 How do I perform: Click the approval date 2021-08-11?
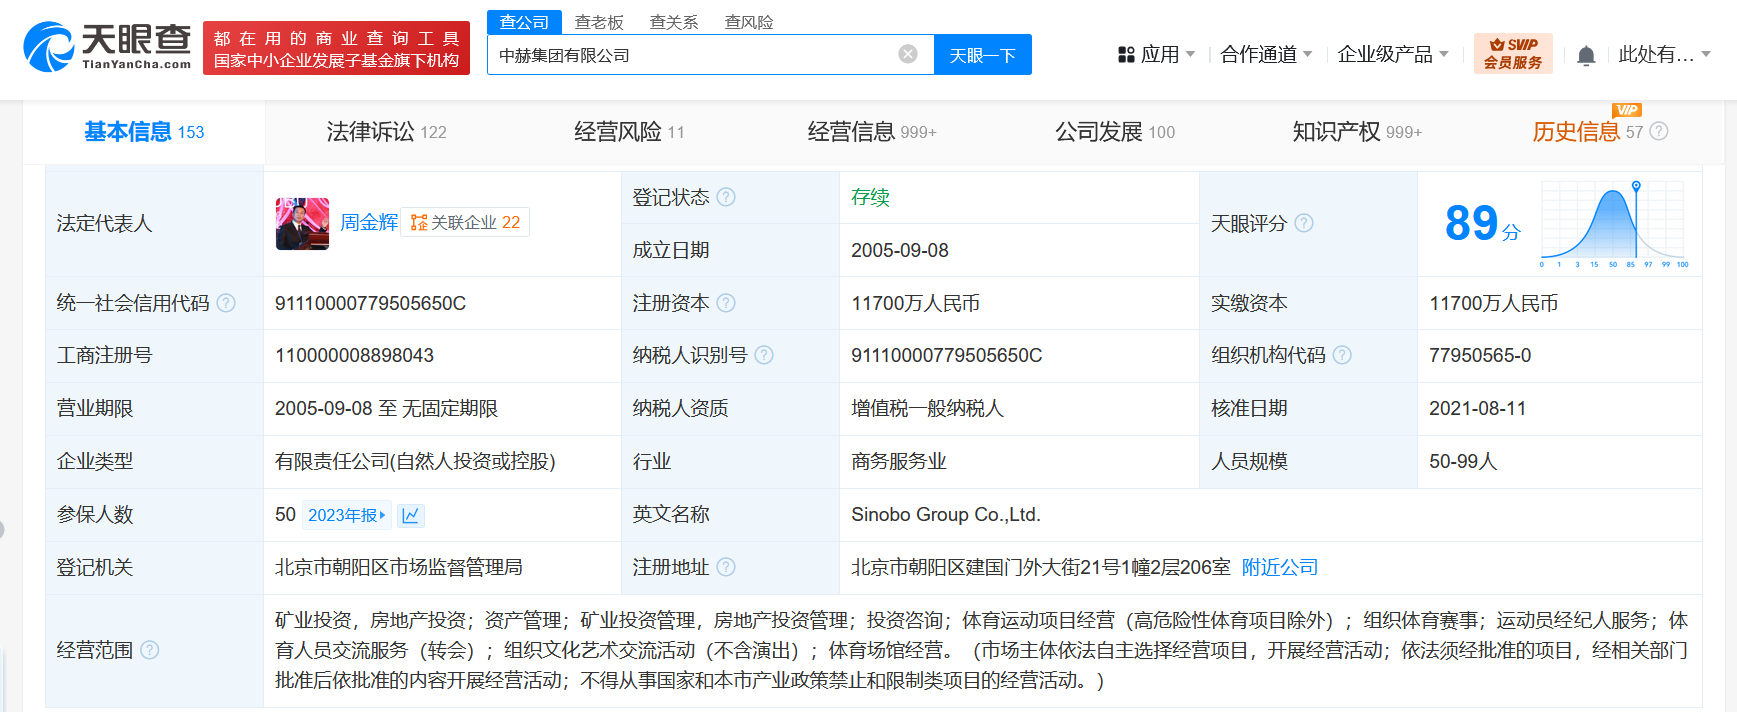1477,408
